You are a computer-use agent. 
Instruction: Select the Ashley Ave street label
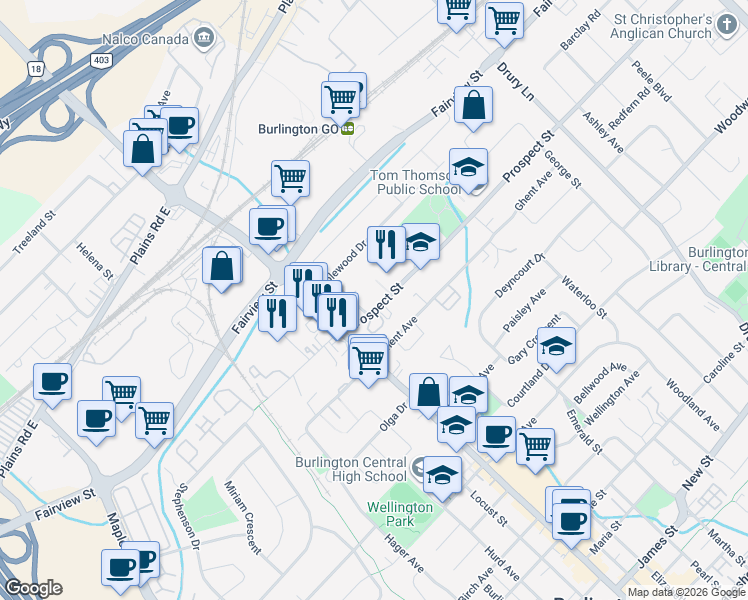click(x=603, y=133)
